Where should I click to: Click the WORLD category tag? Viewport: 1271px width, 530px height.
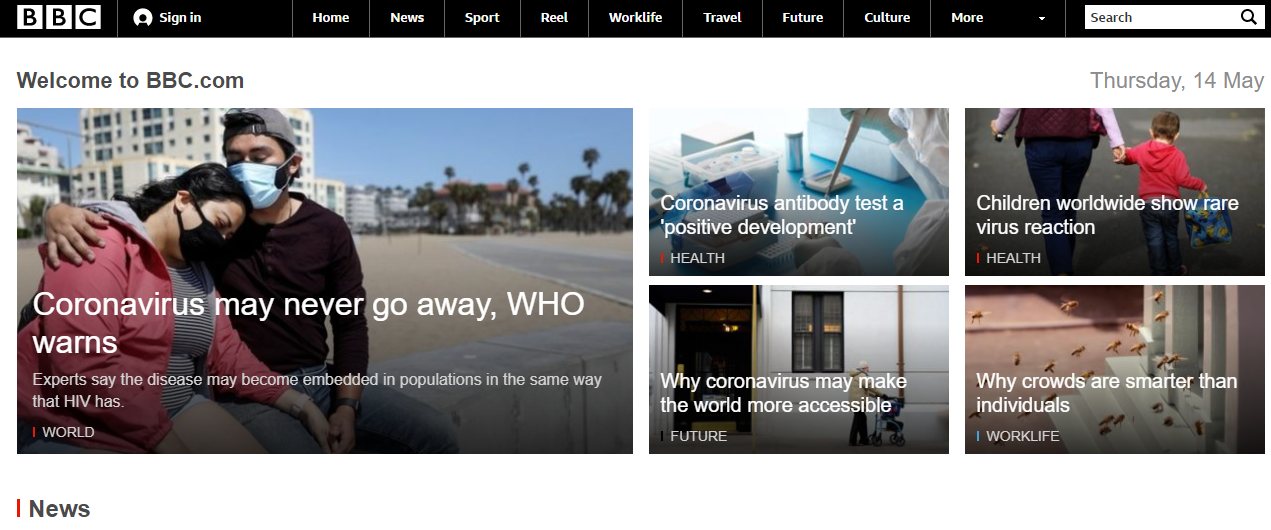[x=68, y=432]
